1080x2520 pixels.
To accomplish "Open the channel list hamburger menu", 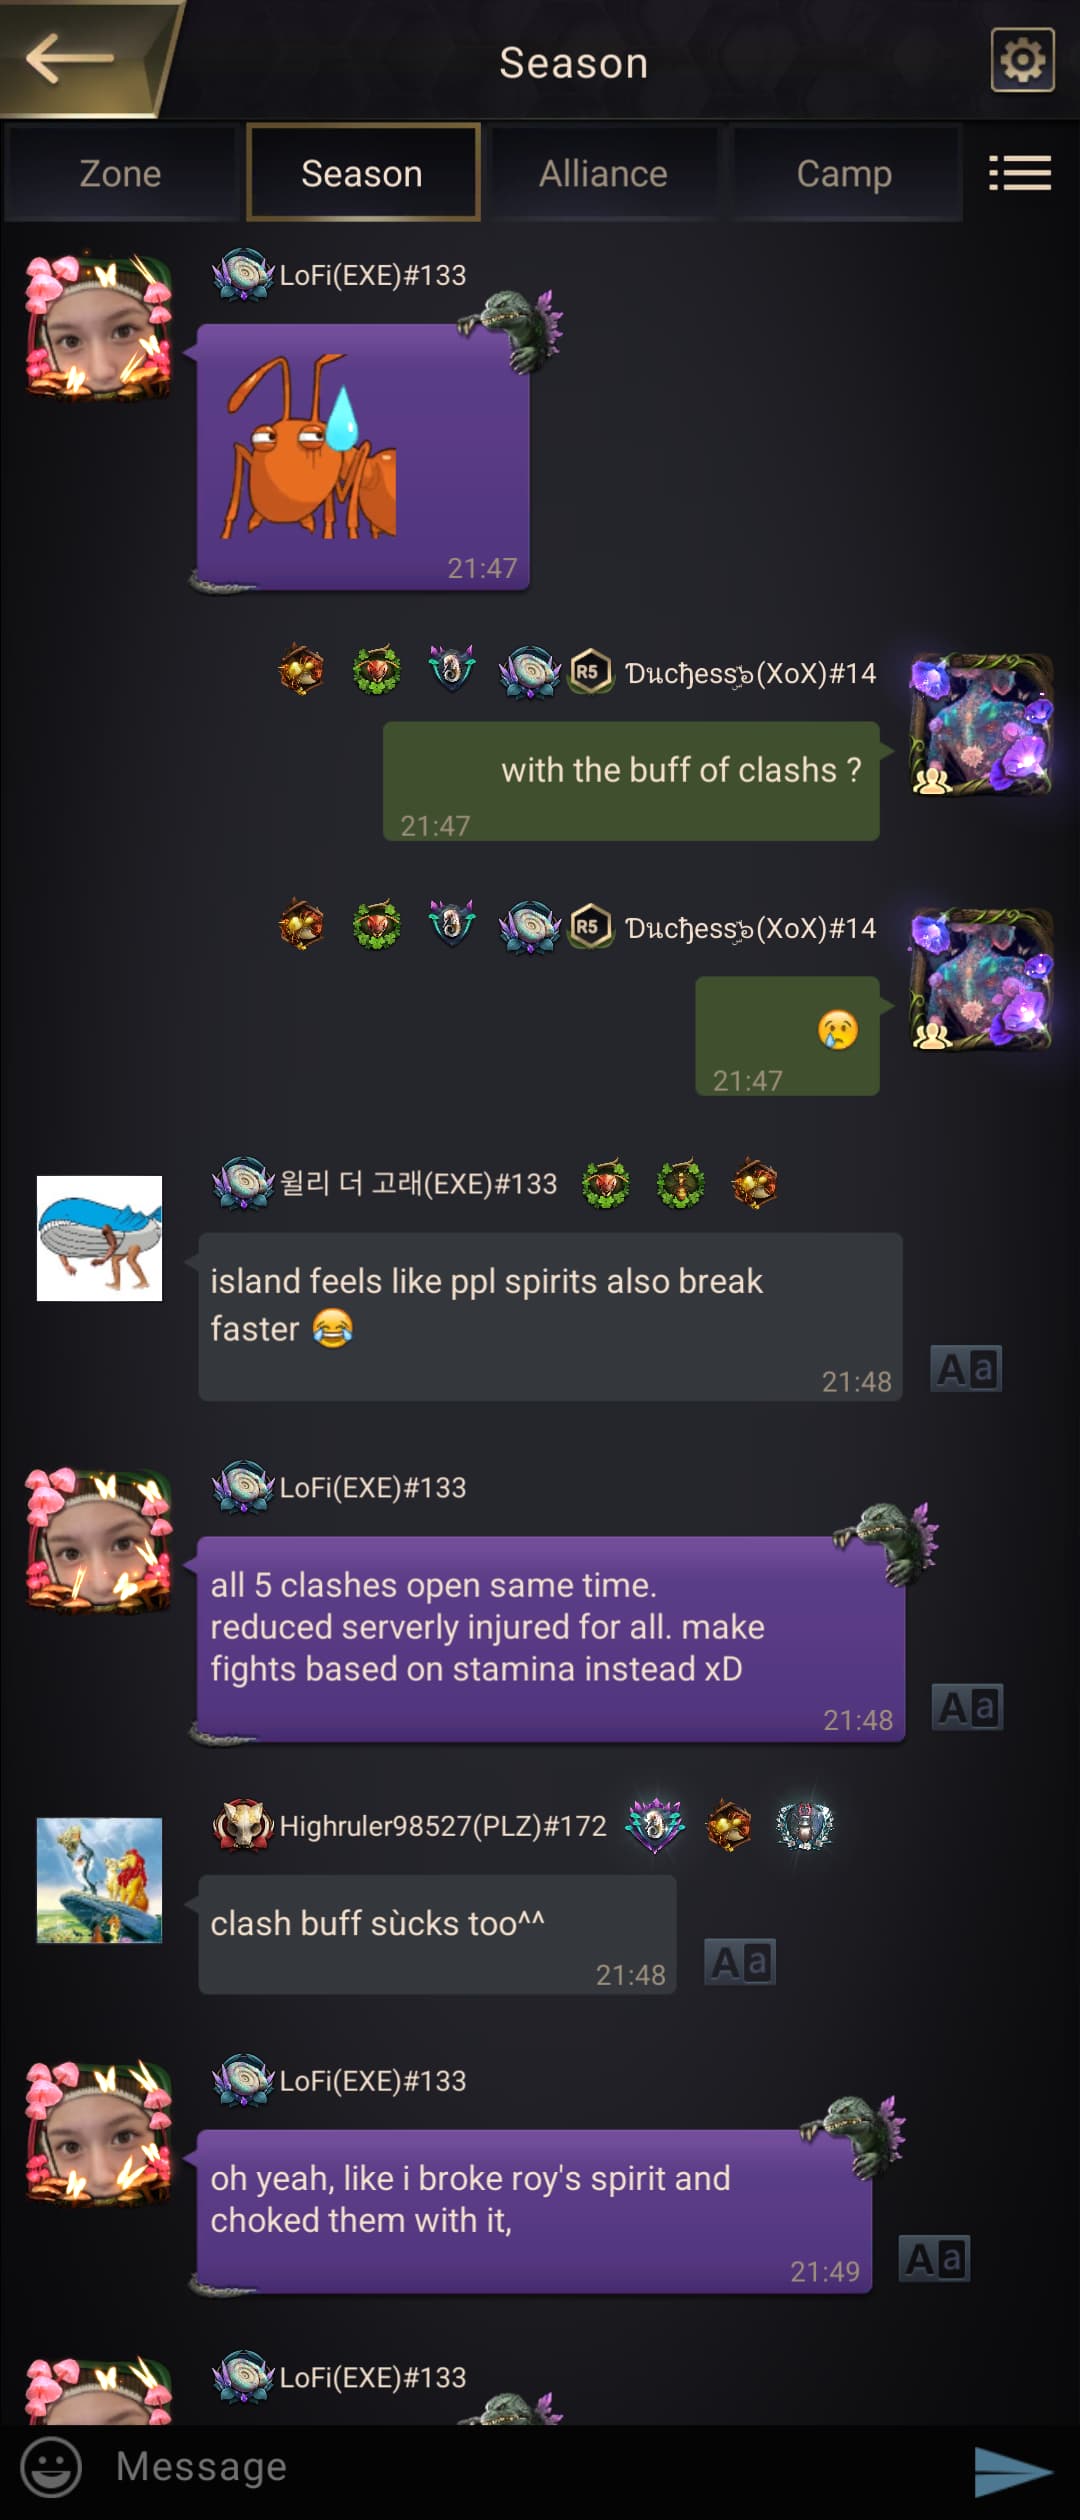I will pyautogui.click(x=1020, y=173).
